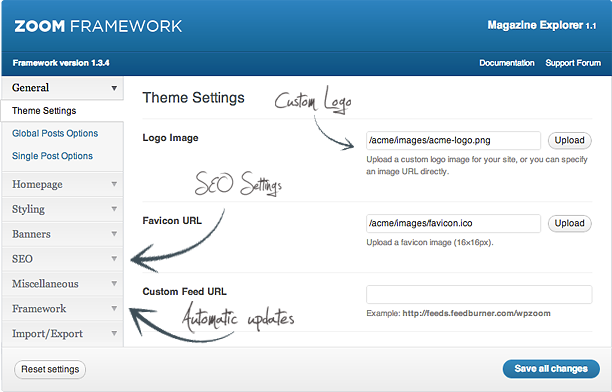Click the Magazine Explorer 1.1 theme name
This screenshot has width=612, height=392.
point(542,25)
